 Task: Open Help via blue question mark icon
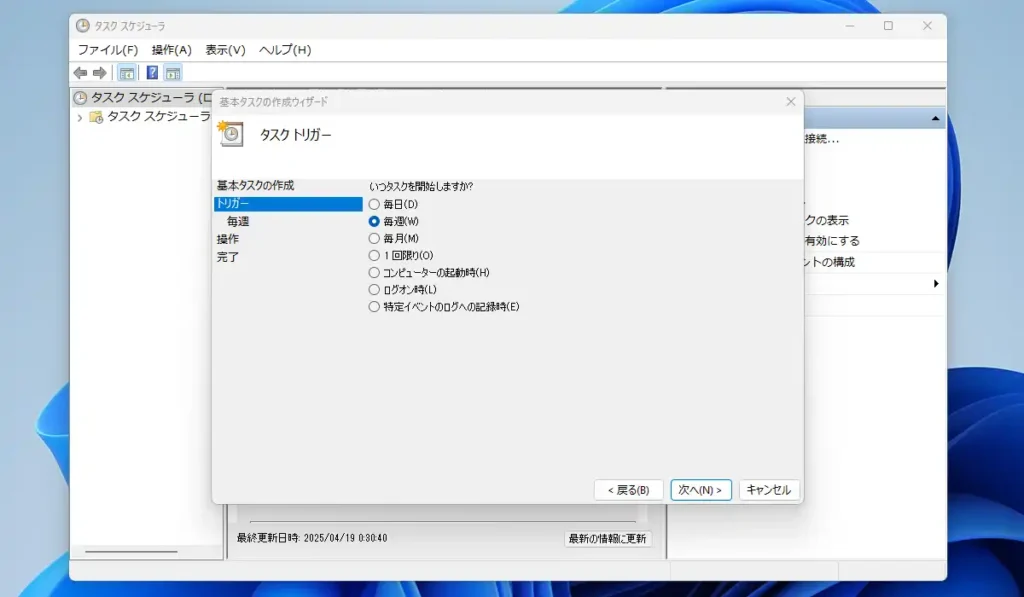click(x=152, y=73)
